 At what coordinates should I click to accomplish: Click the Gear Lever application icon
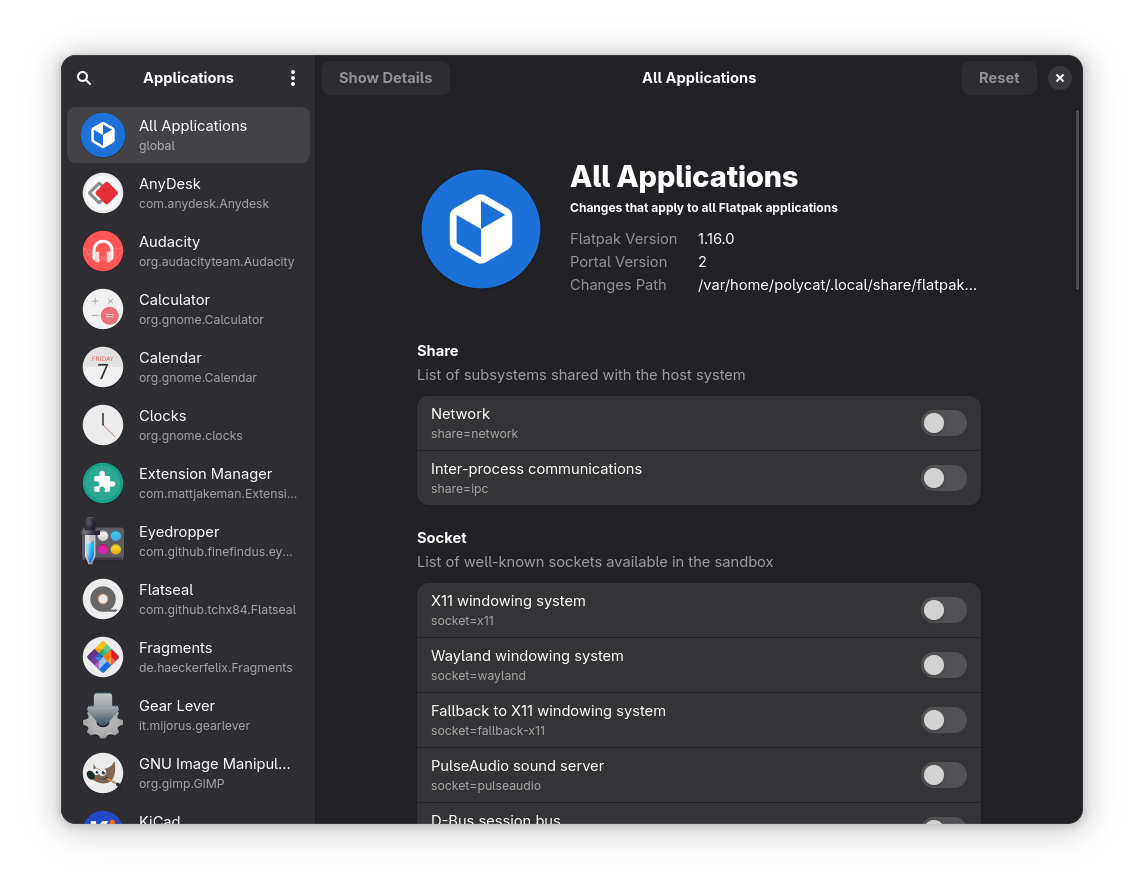pyautogui.click(x=103, y=715)
